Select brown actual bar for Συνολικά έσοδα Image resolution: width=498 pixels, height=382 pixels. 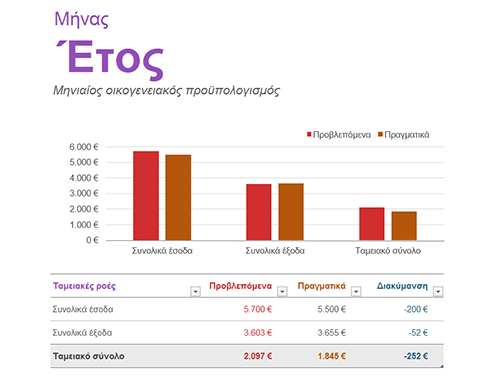pos(178,198)
